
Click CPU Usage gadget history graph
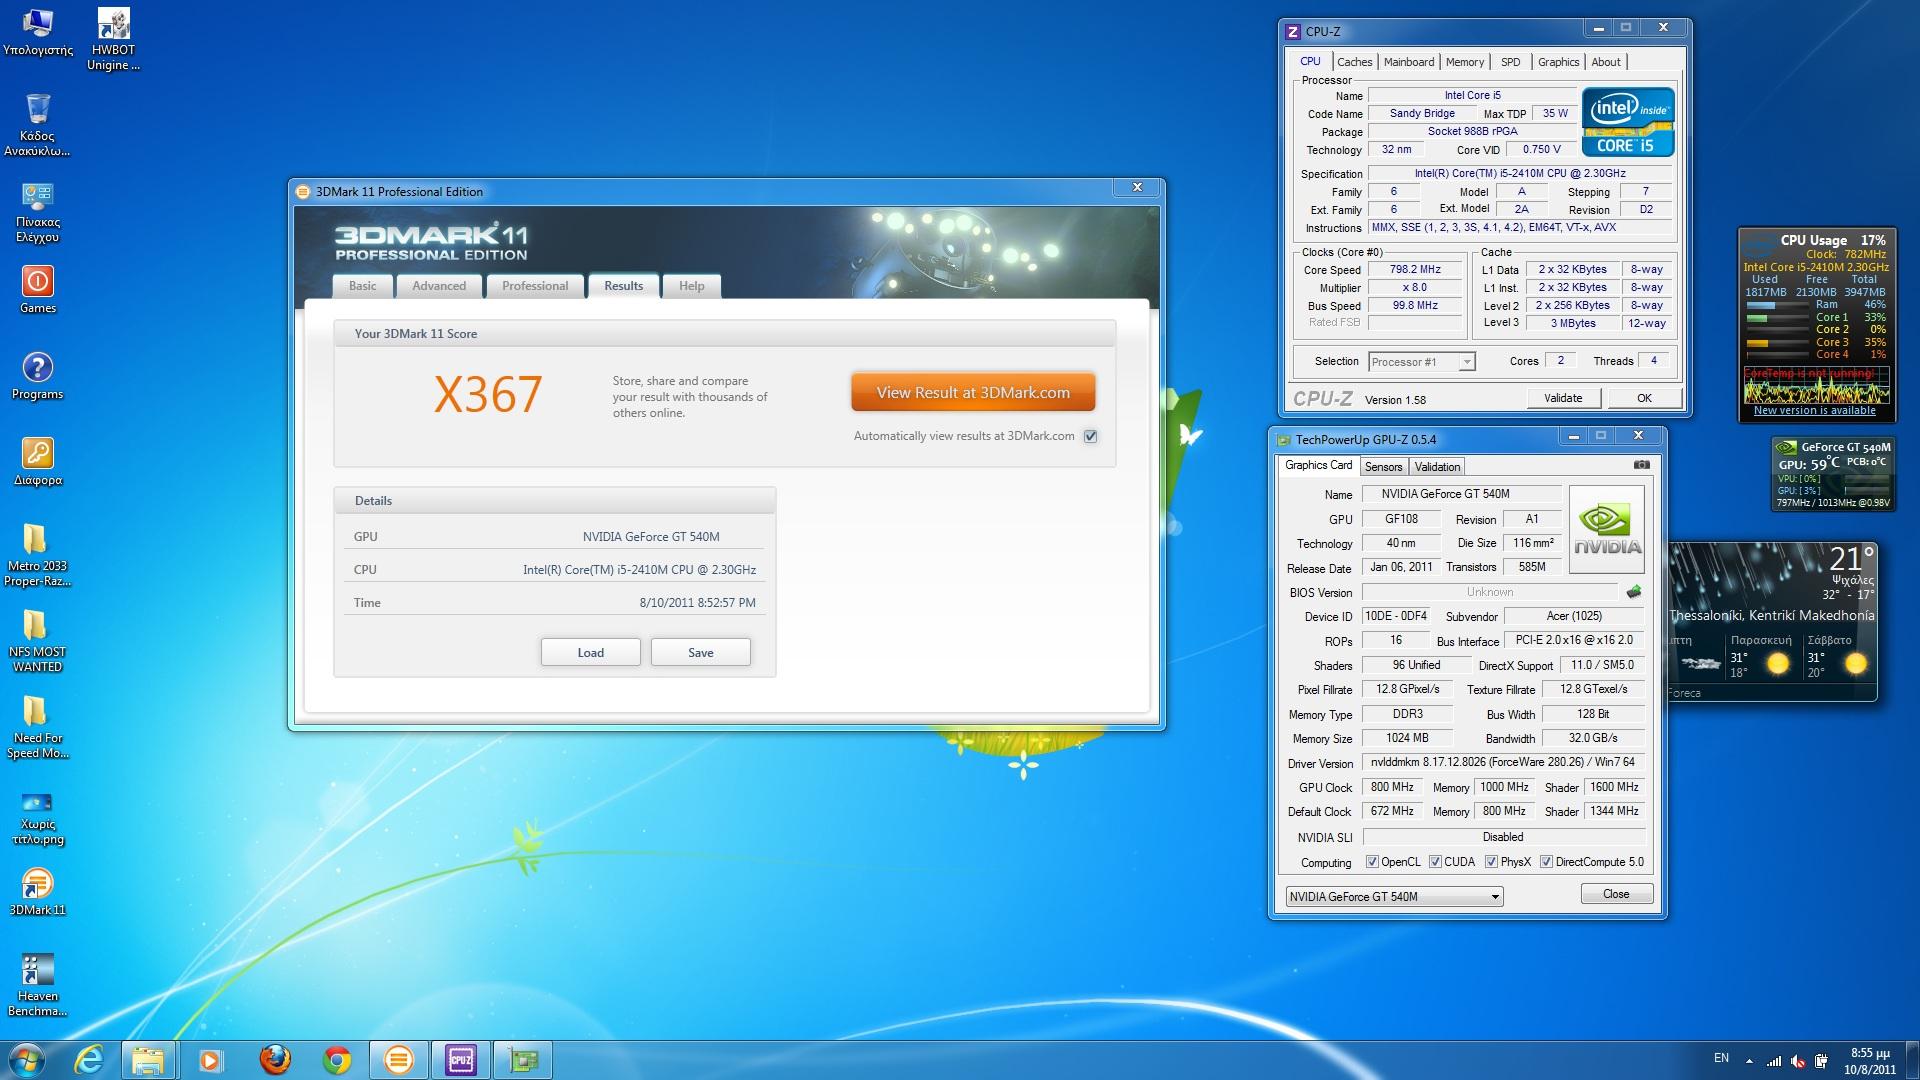tap(1816, 384)
